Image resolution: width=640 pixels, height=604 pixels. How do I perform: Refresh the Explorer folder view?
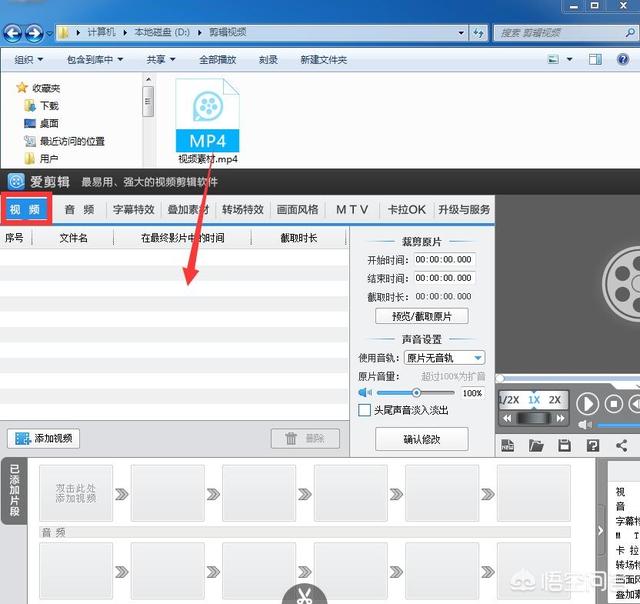479,33
